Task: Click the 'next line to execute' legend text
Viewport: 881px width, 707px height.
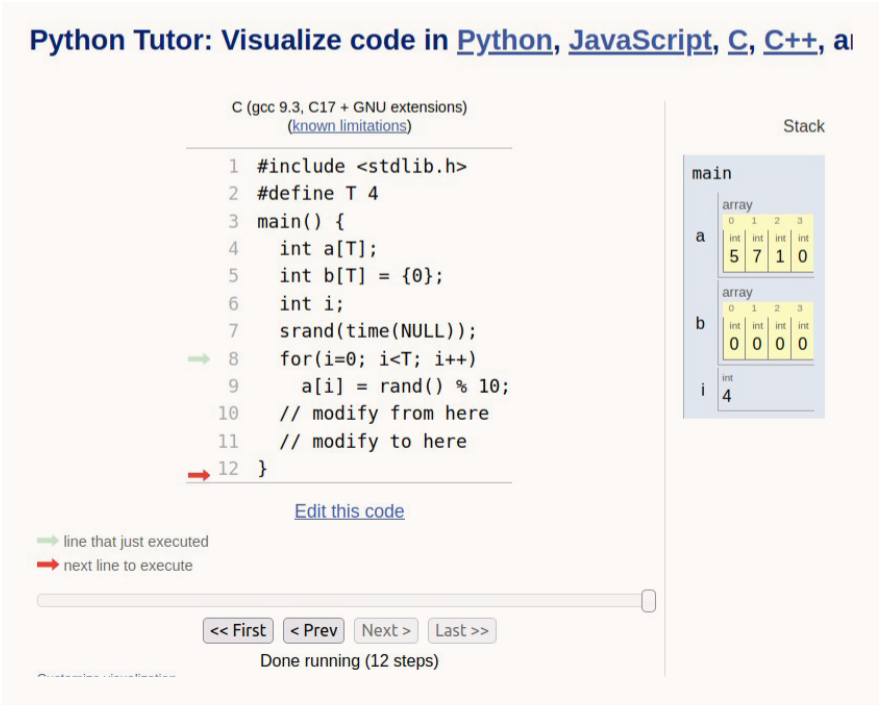Action: tap(128, 566)
